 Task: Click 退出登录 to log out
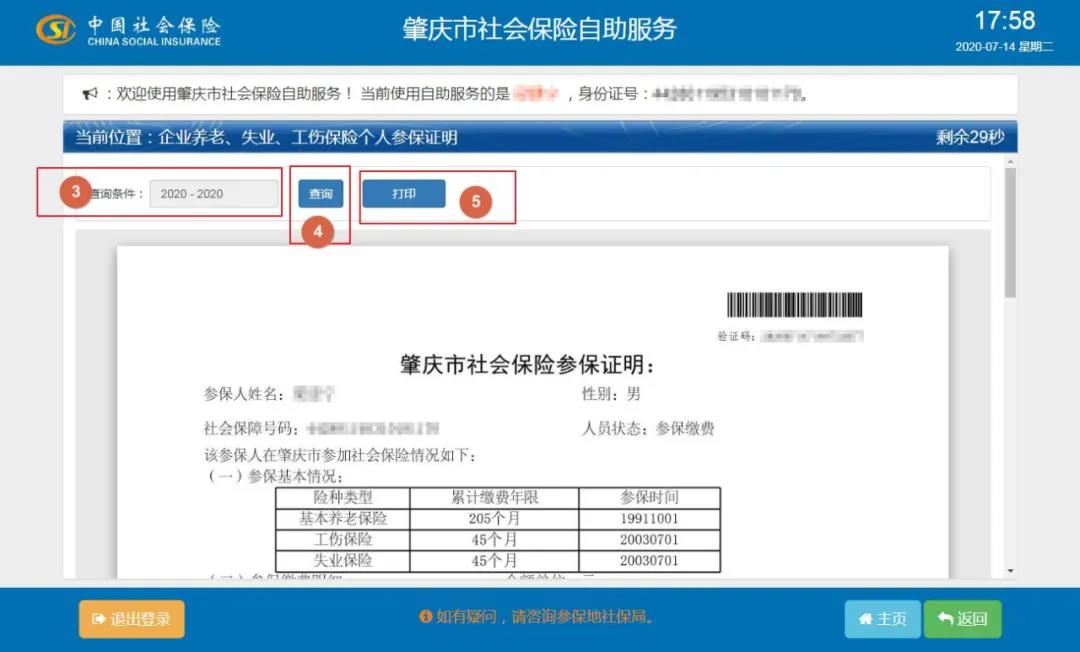point(131,619)
